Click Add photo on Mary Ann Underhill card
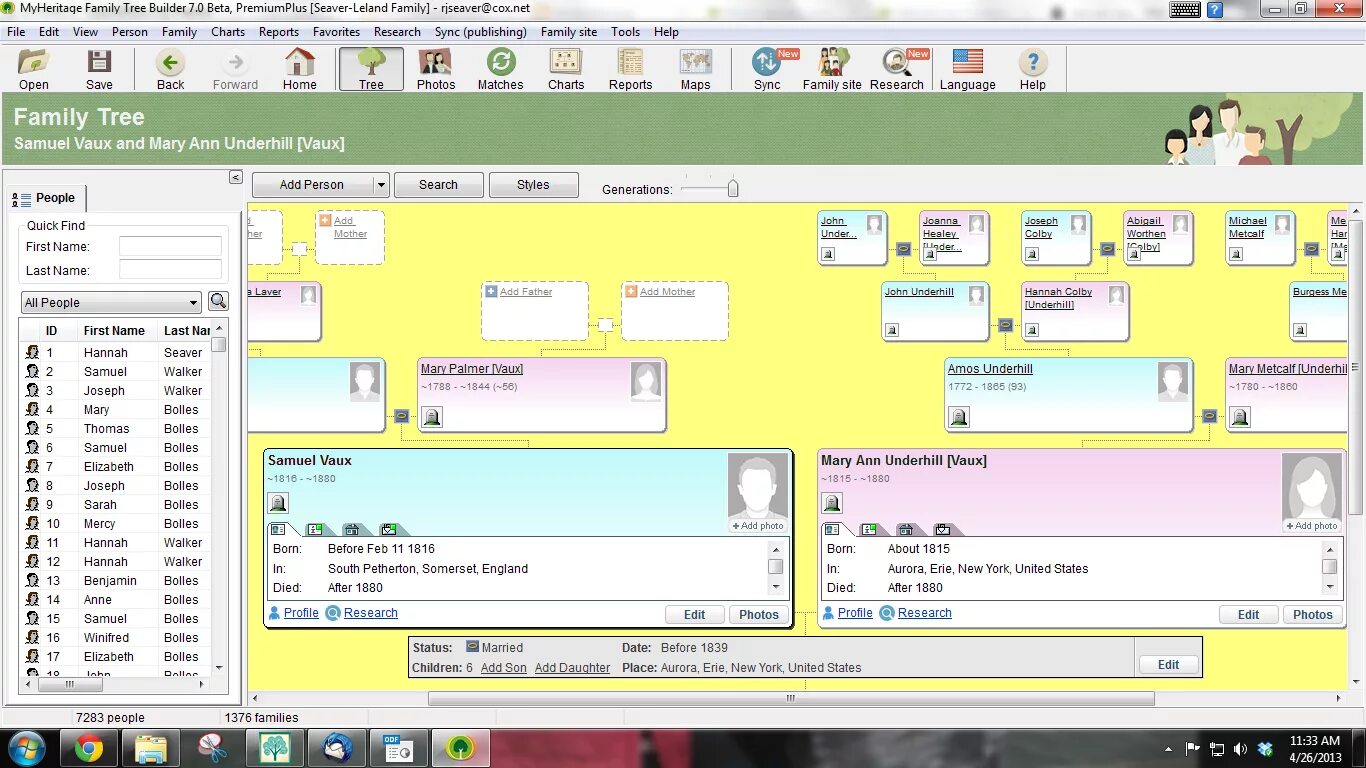Image resolution: width=1366 pixels, height=768 pixels. click(x=1312, y=526)
